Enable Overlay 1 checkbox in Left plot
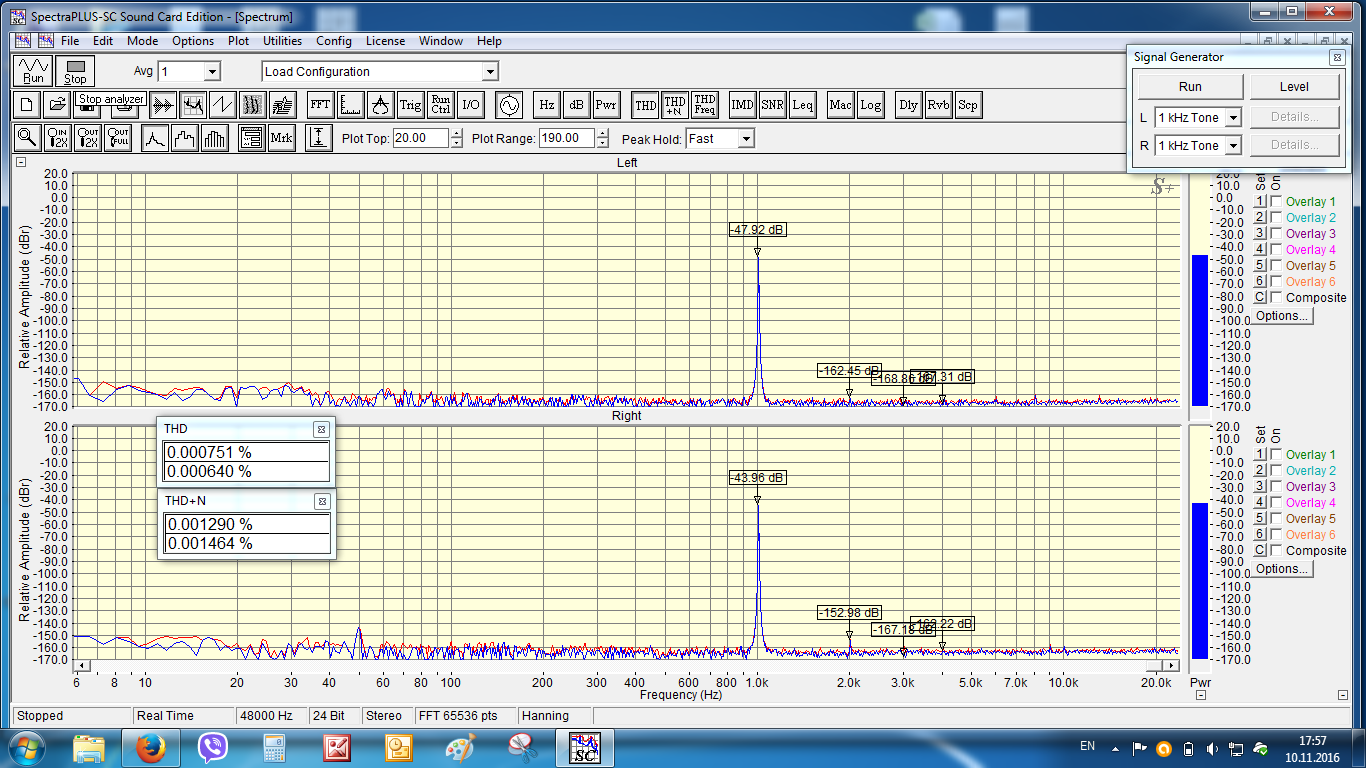 [x=1276, y=202]
